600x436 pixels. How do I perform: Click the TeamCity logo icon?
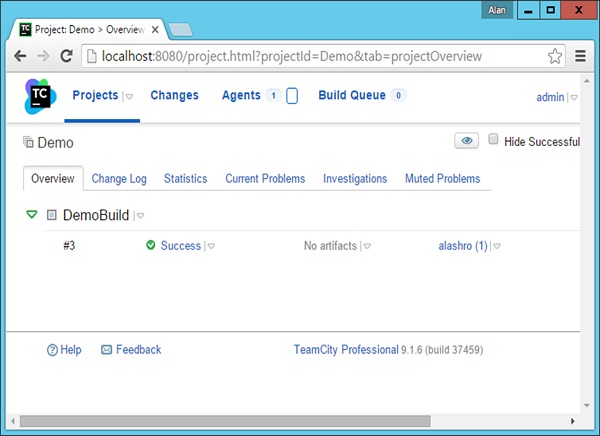pos(40,97)
